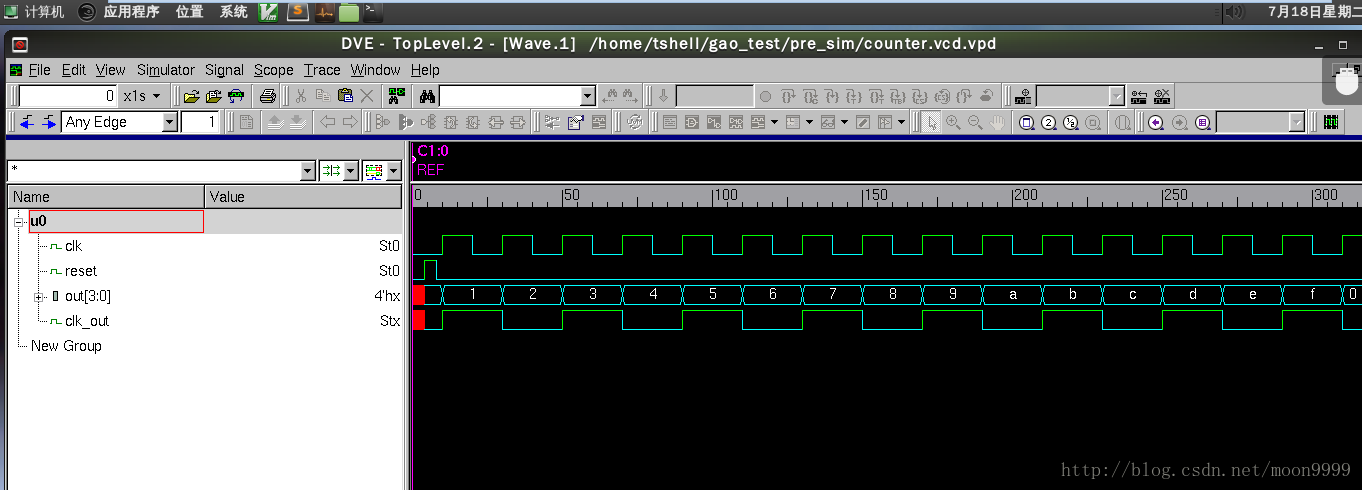This screenshot has width=1362, height=490.
Task: Jump to previous edge arrow icon
Action: 27,122
